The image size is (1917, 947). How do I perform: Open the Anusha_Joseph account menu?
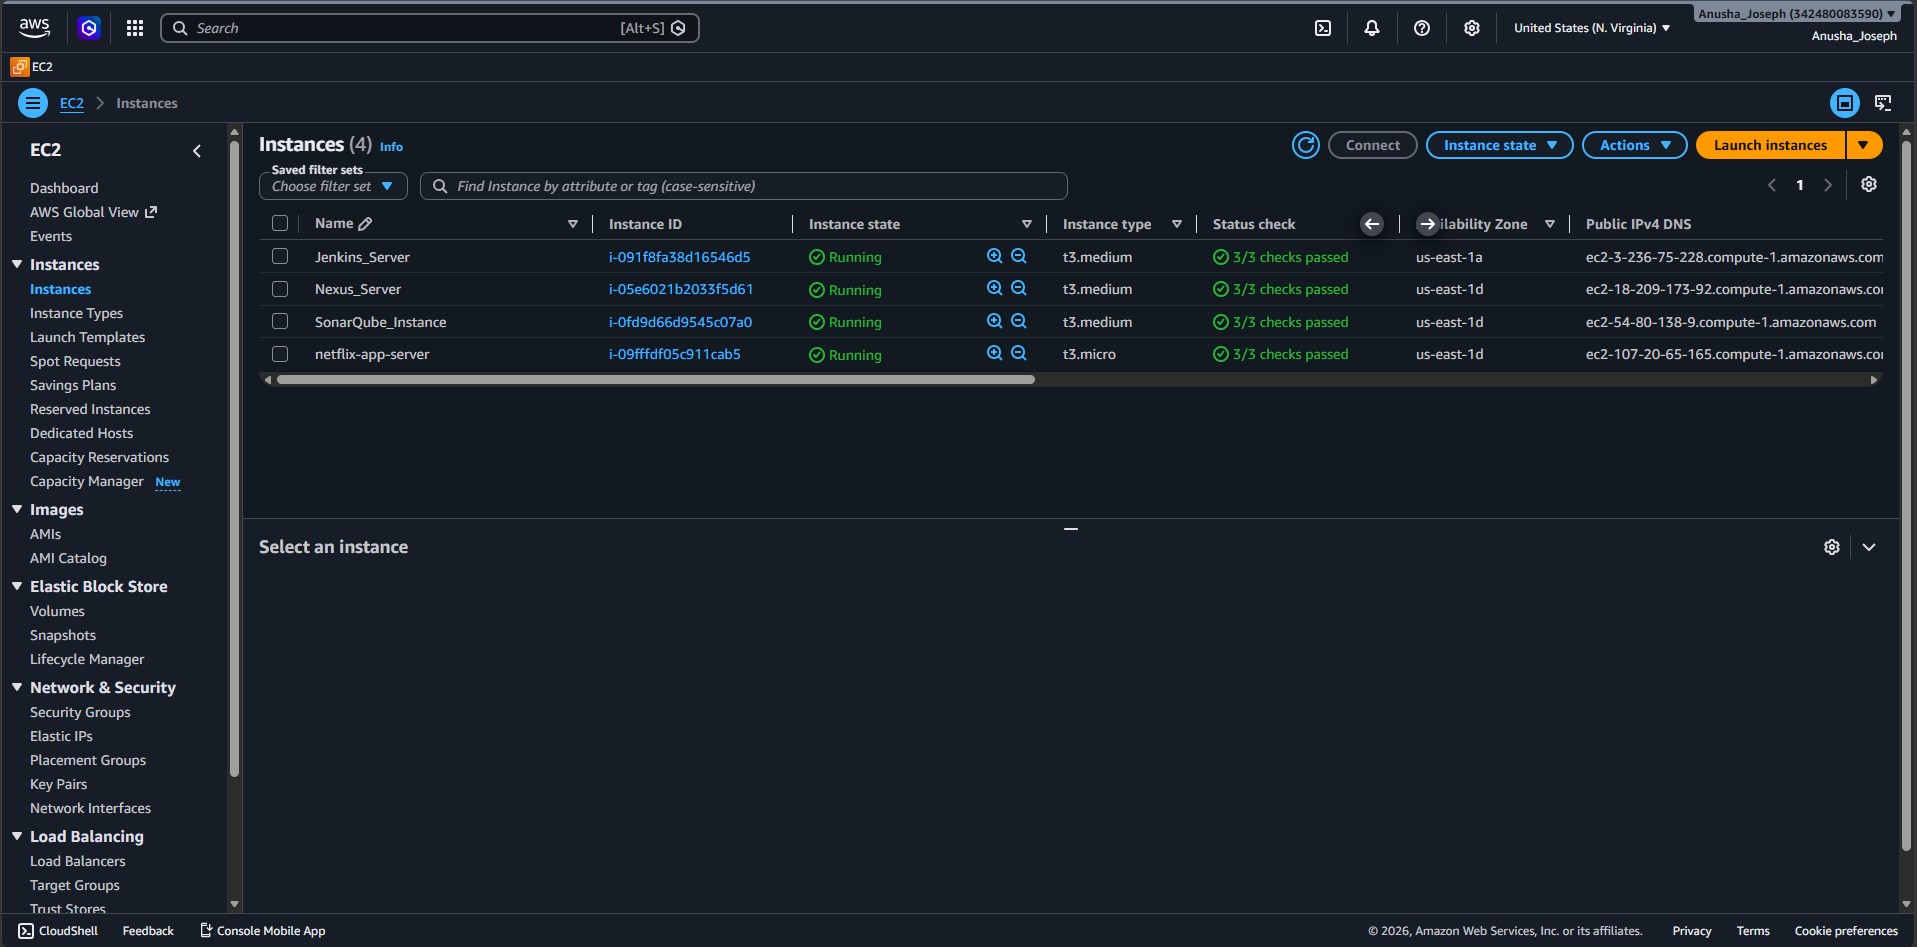(x=1797, y=14)
